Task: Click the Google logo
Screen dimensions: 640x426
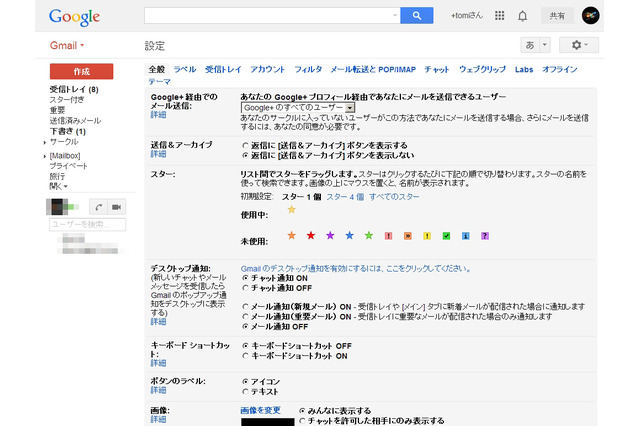Action: (x=74, y=17)
